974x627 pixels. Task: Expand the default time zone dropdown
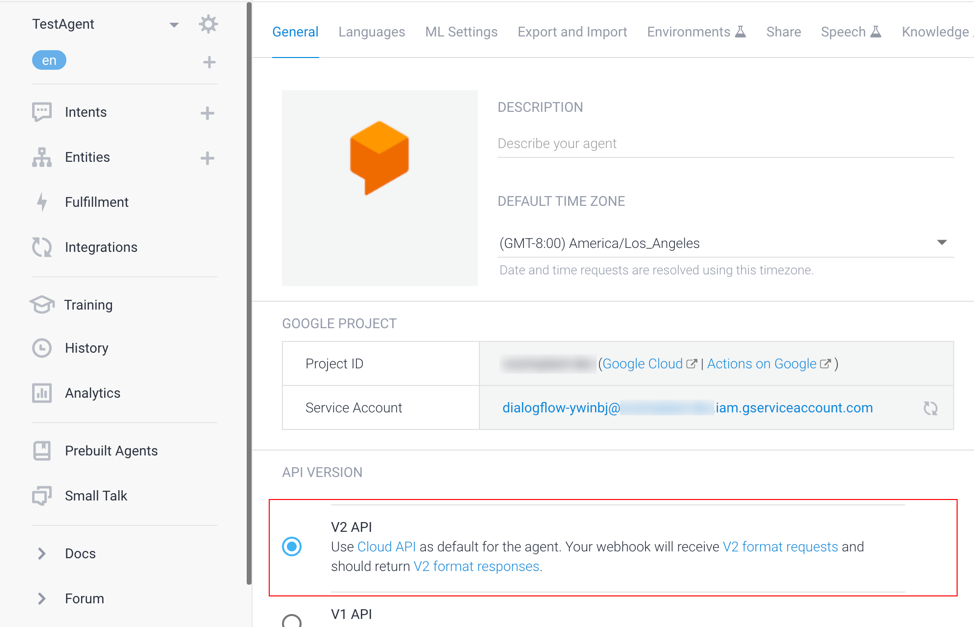pos(941,243)
